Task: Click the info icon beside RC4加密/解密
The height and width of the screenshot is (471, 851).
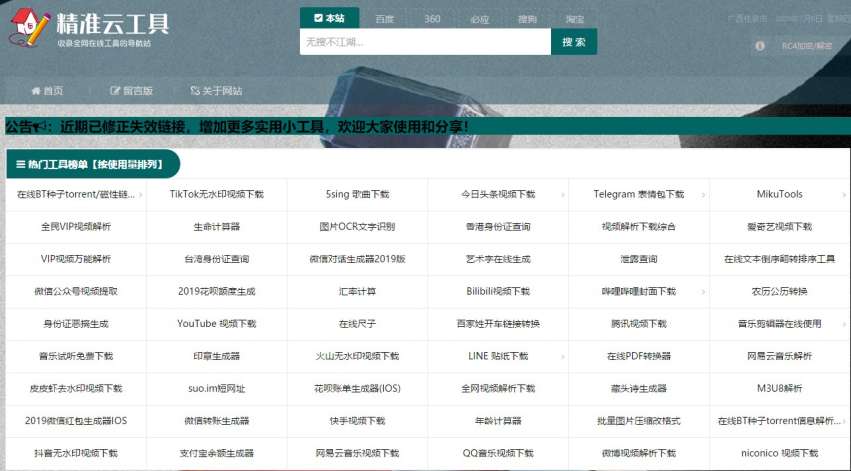Action: pyautogui.click(x=760, y=46)
